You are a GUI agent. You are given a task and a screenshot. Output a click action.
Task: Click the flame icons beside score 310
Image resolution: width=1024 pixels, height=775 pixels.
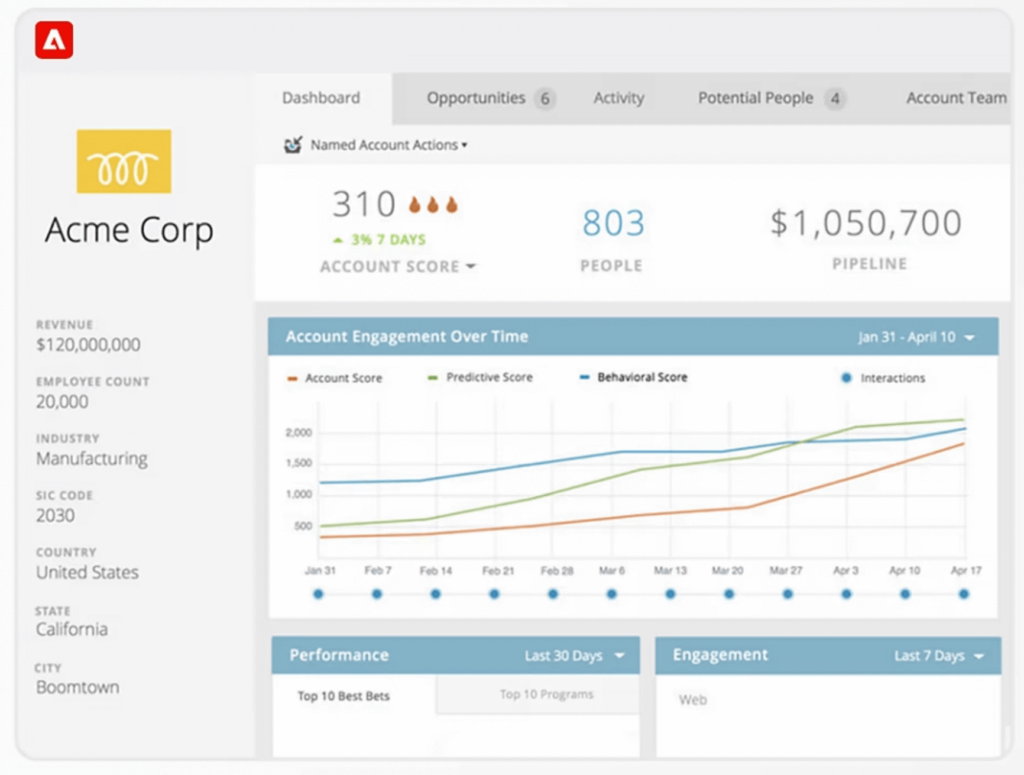point(433,204)
